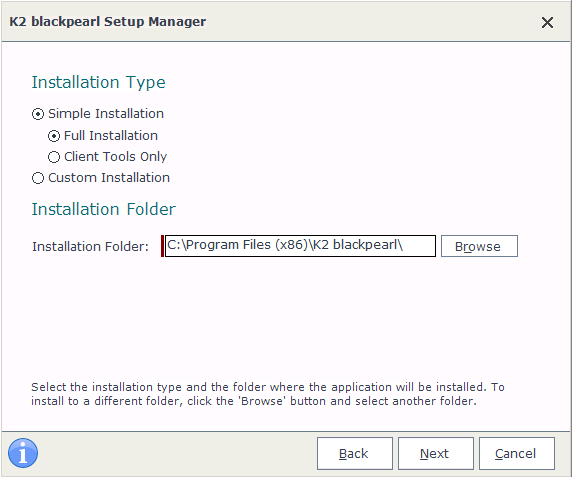Click inside the installation folder path field
Screen dimensions: 572x477
(x=300, y=246)
